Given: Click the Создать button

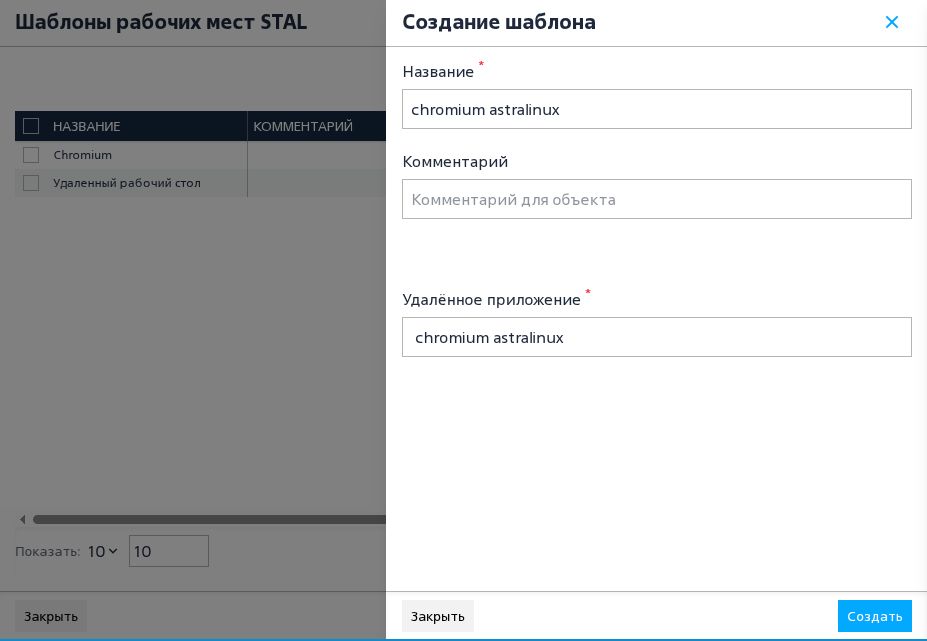Looking at the screenshot, I should click(874, 616).
